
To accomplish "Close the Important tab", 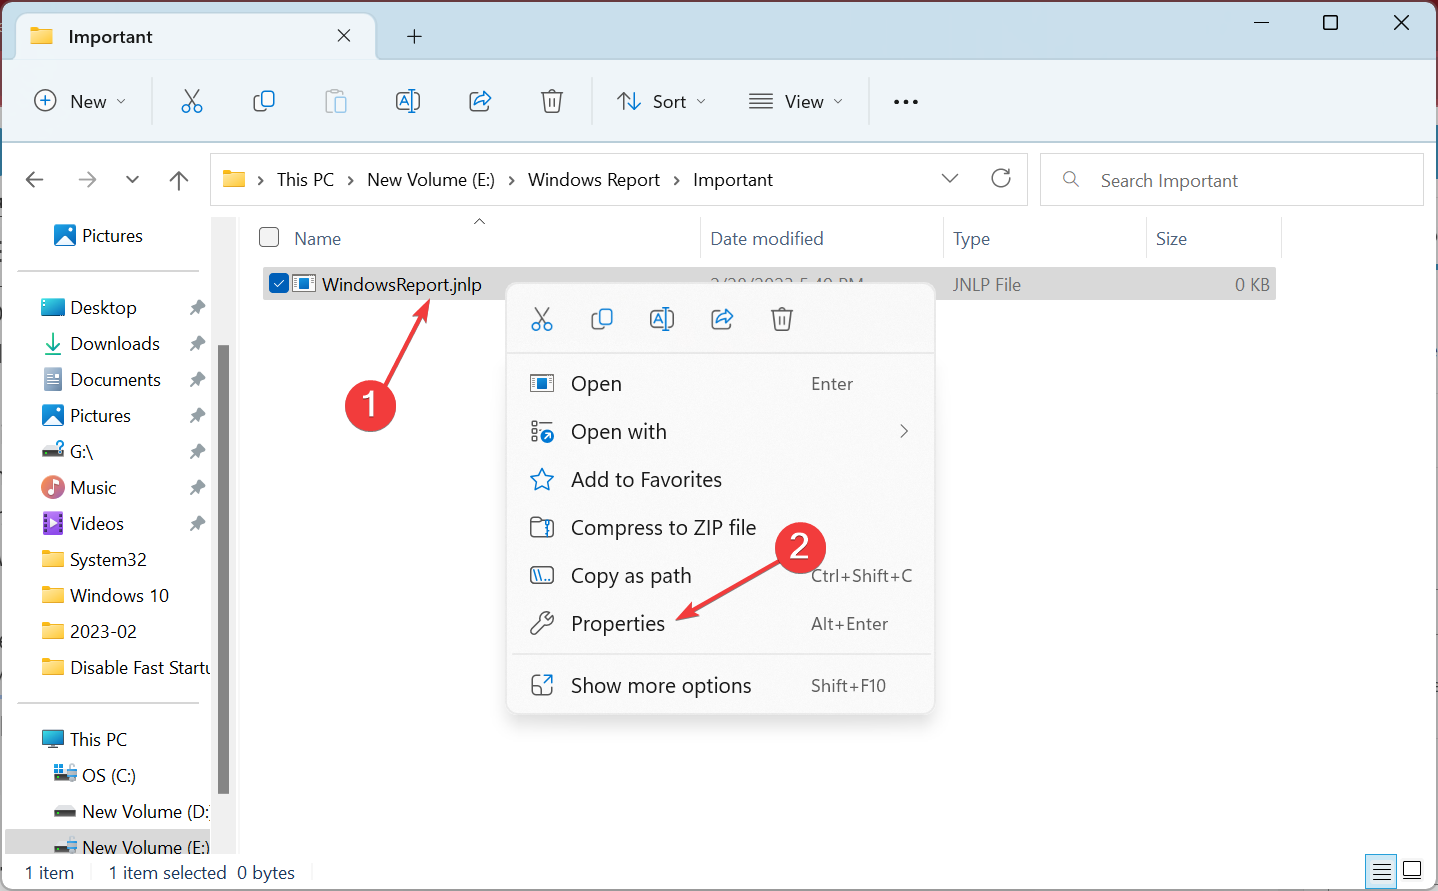I will tap(344, 36).
